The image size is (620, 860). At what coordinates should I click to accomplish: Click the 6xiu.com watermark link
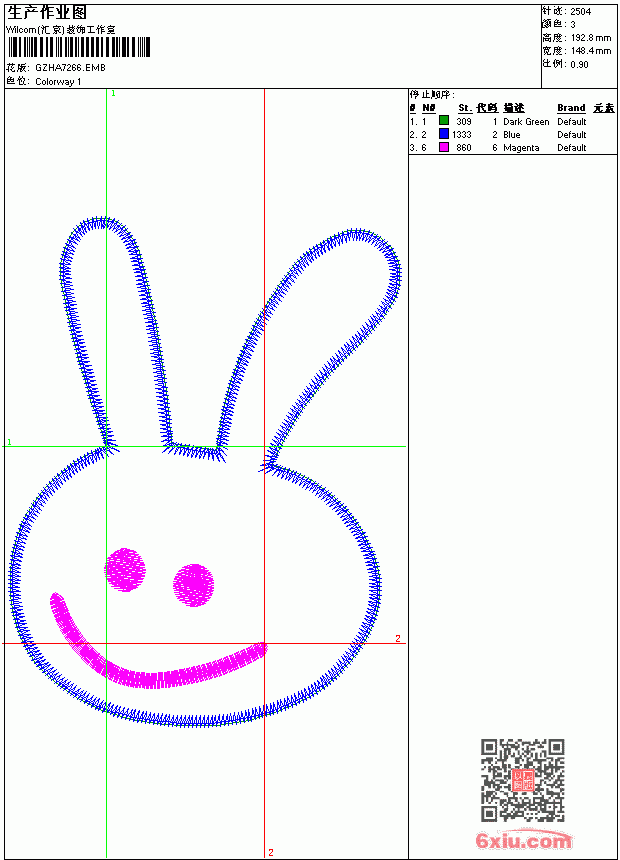523,840
